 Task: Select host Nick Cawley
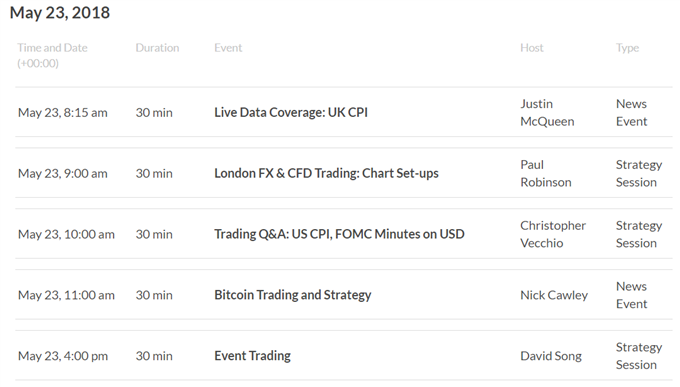click(554, 295)
